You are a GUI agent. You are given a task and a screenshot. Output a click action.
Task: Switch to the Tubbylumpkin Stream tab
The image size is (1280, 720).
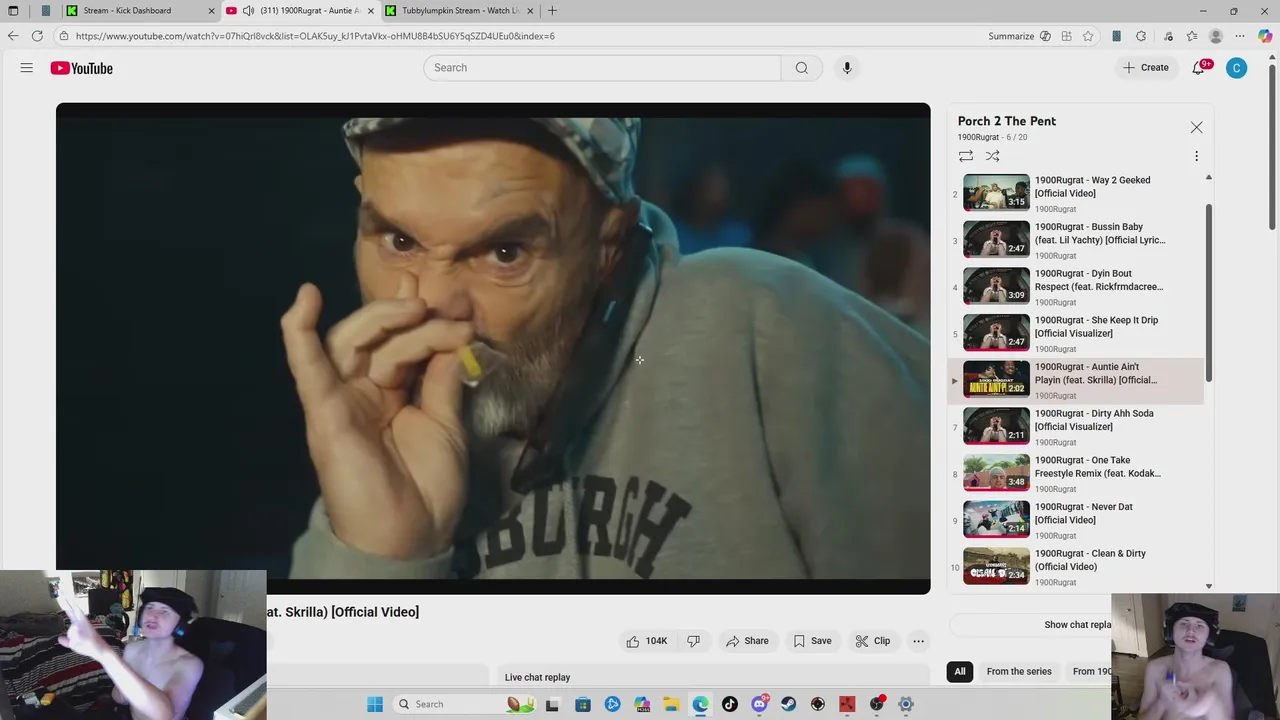pos(460,11)
